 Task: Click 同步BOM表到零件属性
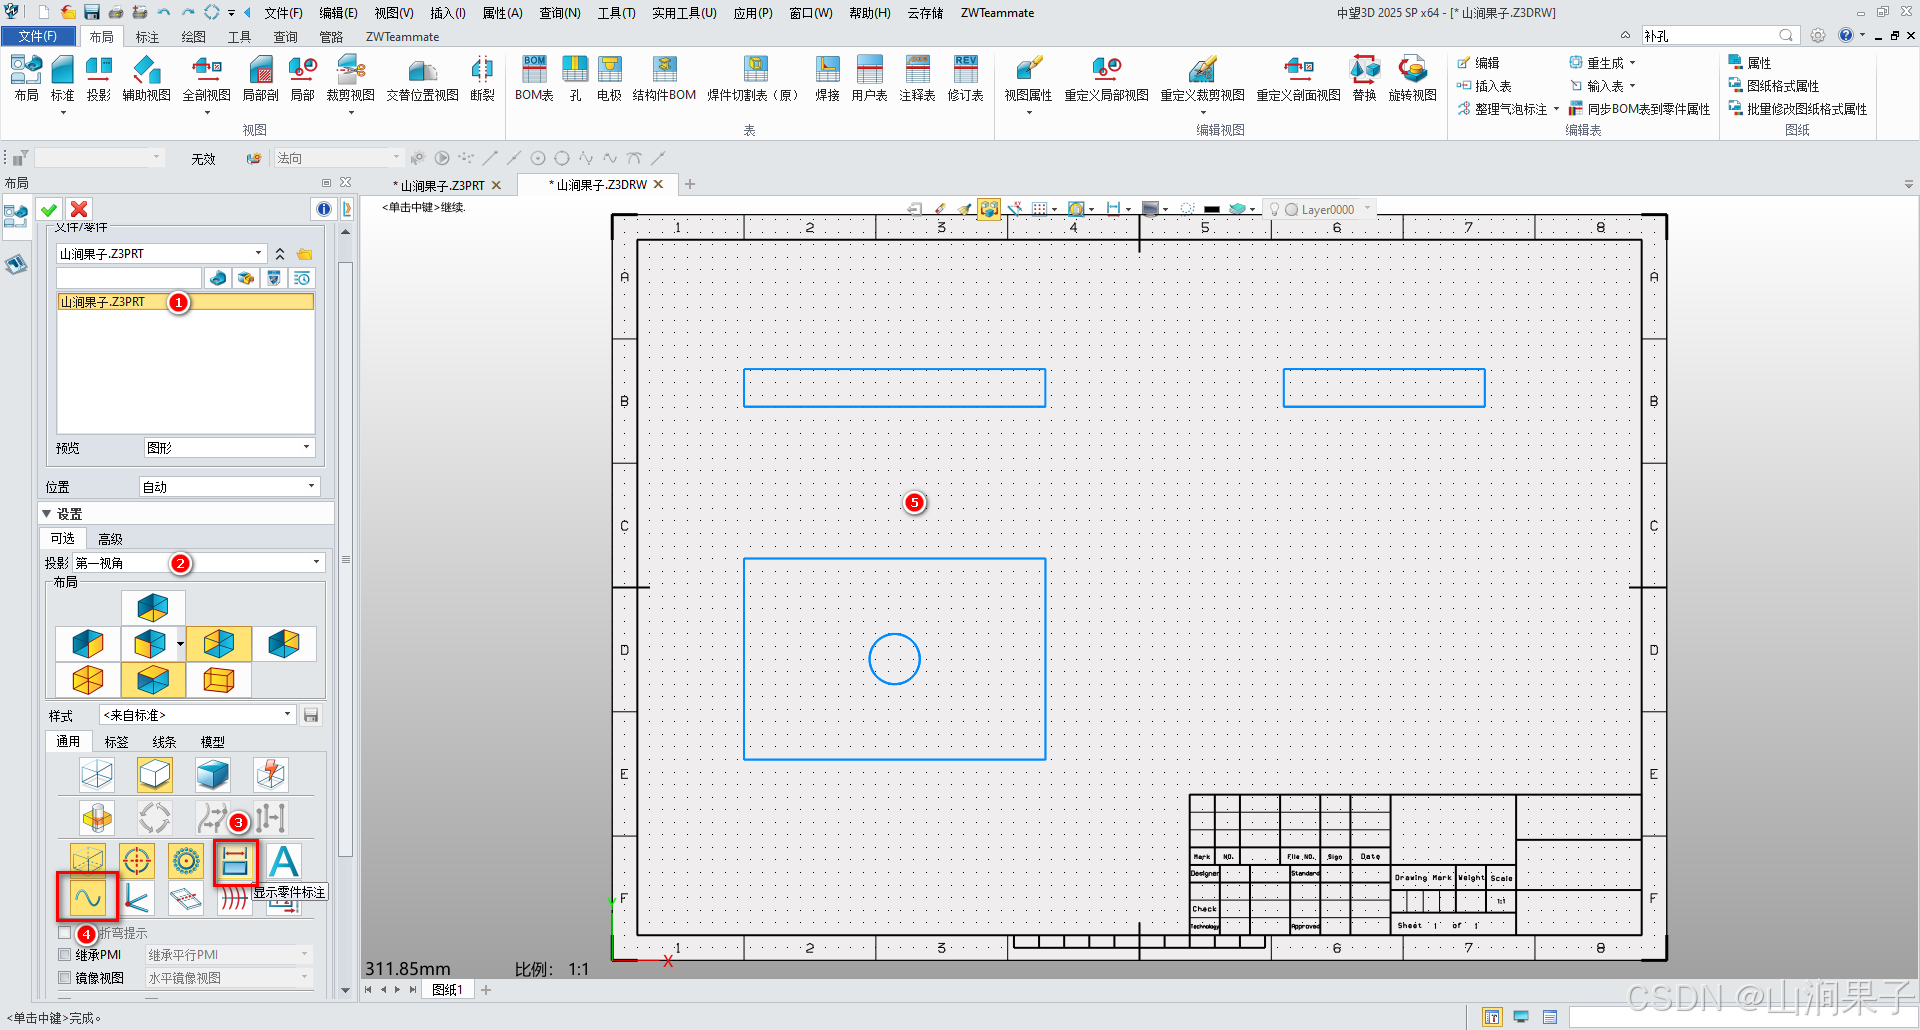[1640, 109]
